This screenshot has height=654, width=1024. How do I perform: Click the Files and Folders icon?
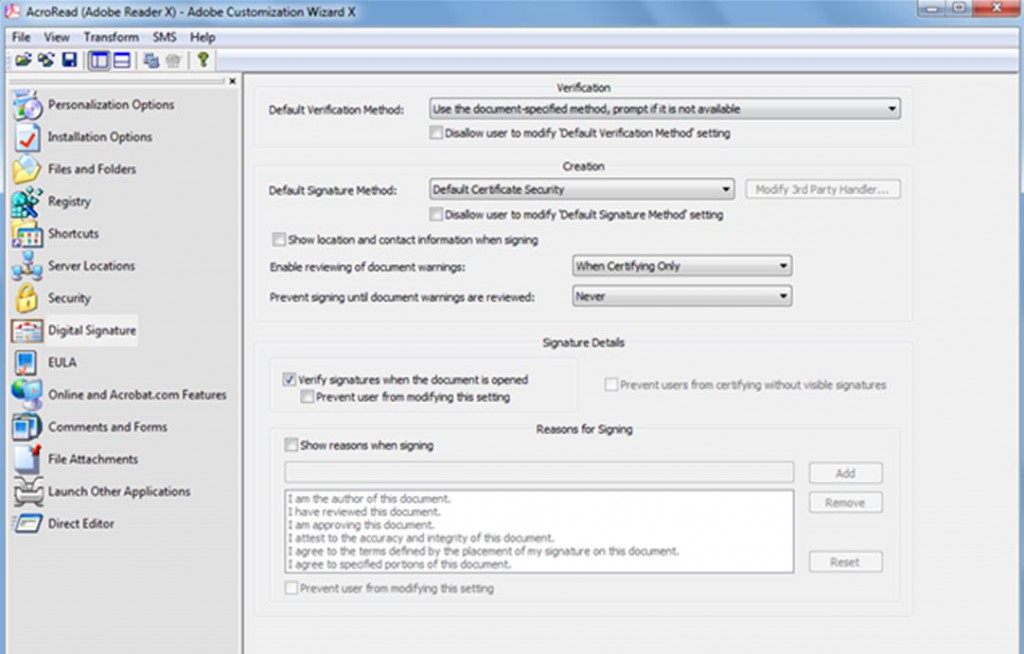(x=27, y=169)
